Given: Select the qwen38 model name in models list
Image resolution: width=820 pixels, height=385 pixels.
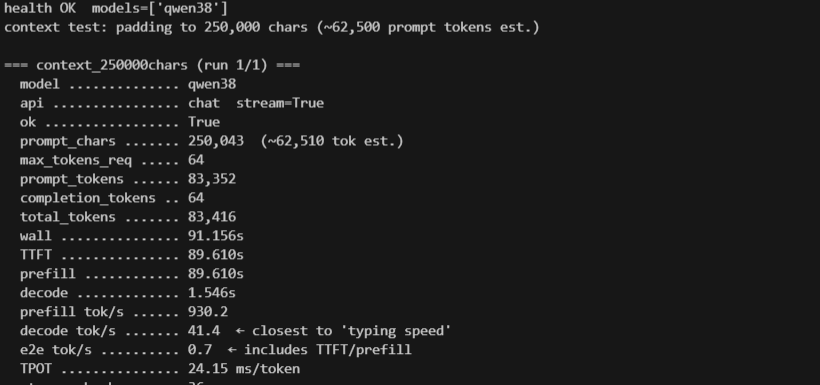Looking at the screenshot, I should pos(189,8).
